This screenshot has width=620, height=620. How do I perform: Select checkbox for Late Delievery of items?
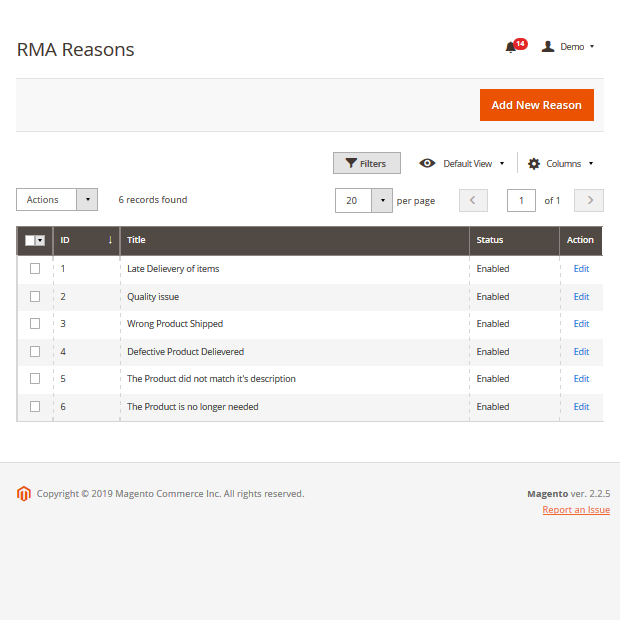tap(35, 269)
